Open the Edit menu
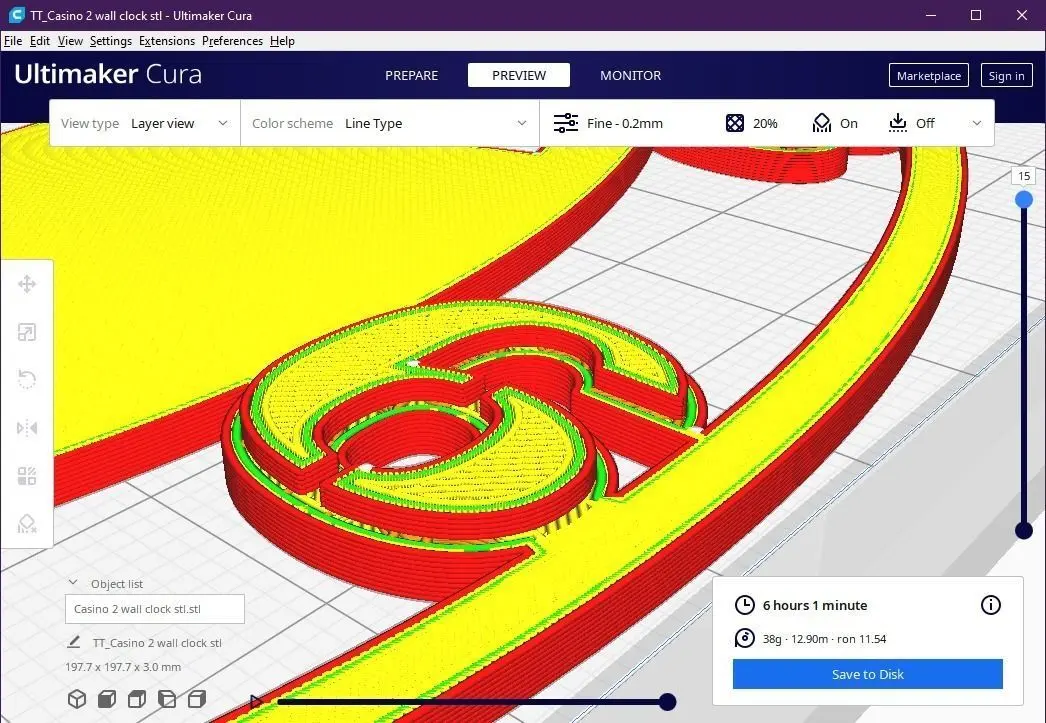This screenshot has height=723, width=1046. tap(39, 41)
